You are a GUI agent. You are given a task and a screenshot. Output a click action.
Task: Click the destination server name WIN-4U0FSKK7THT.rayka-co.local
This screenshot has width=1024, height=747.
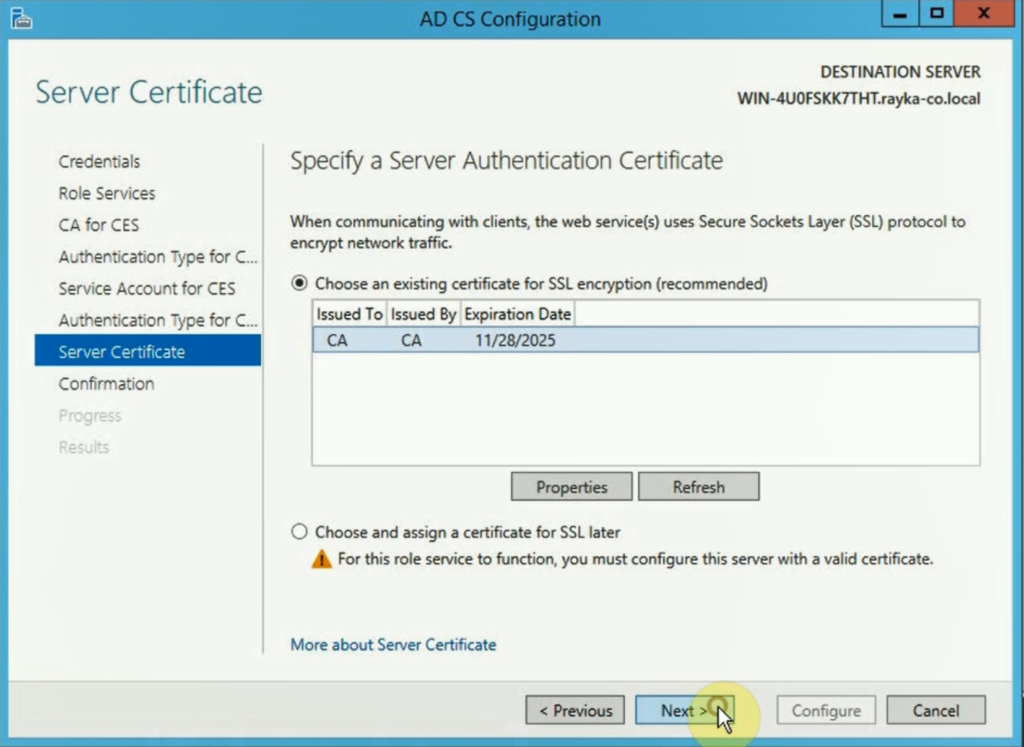tap(859, 99)
